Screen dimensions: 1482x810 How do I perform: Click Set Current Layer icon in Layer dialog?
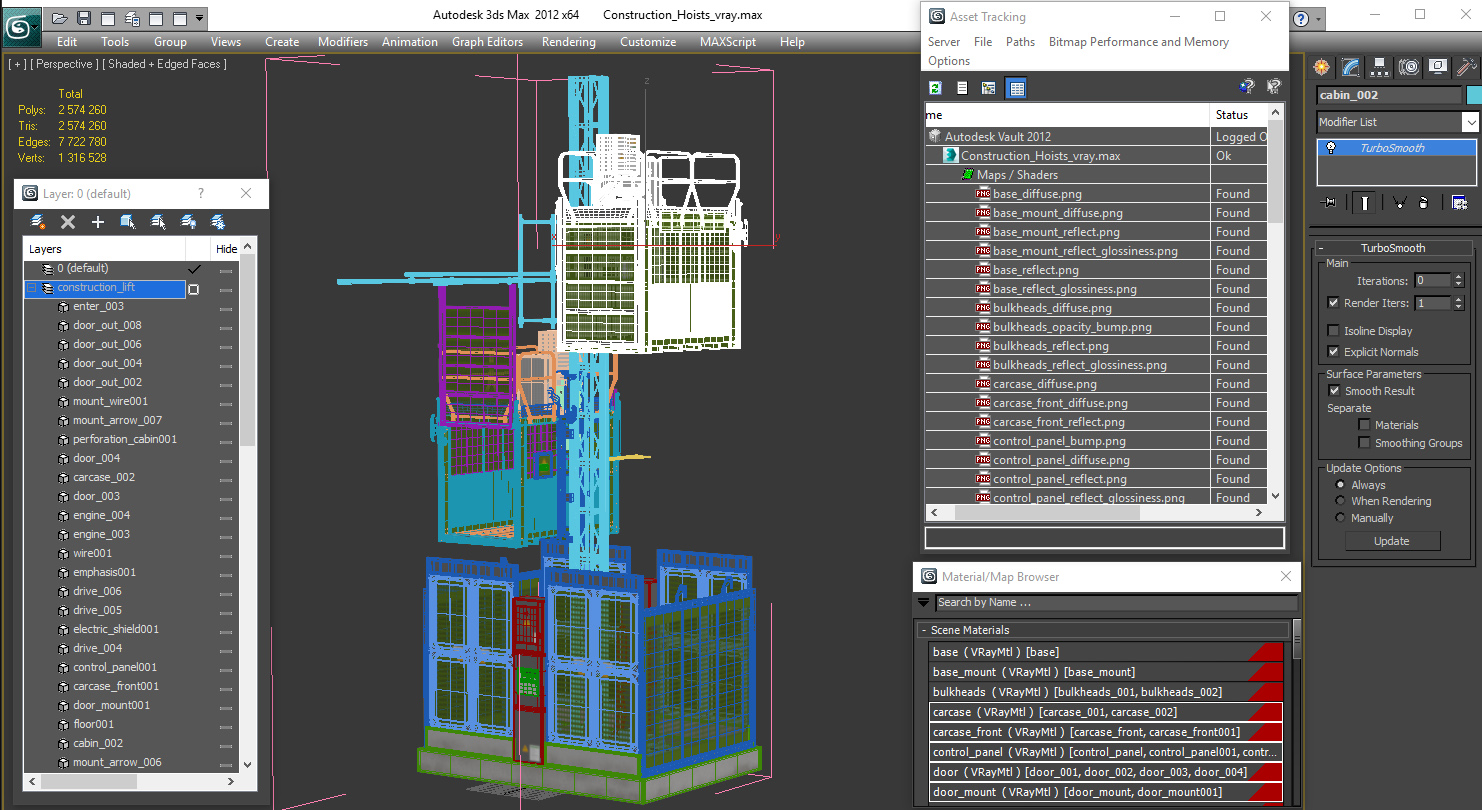click(158, 222)
